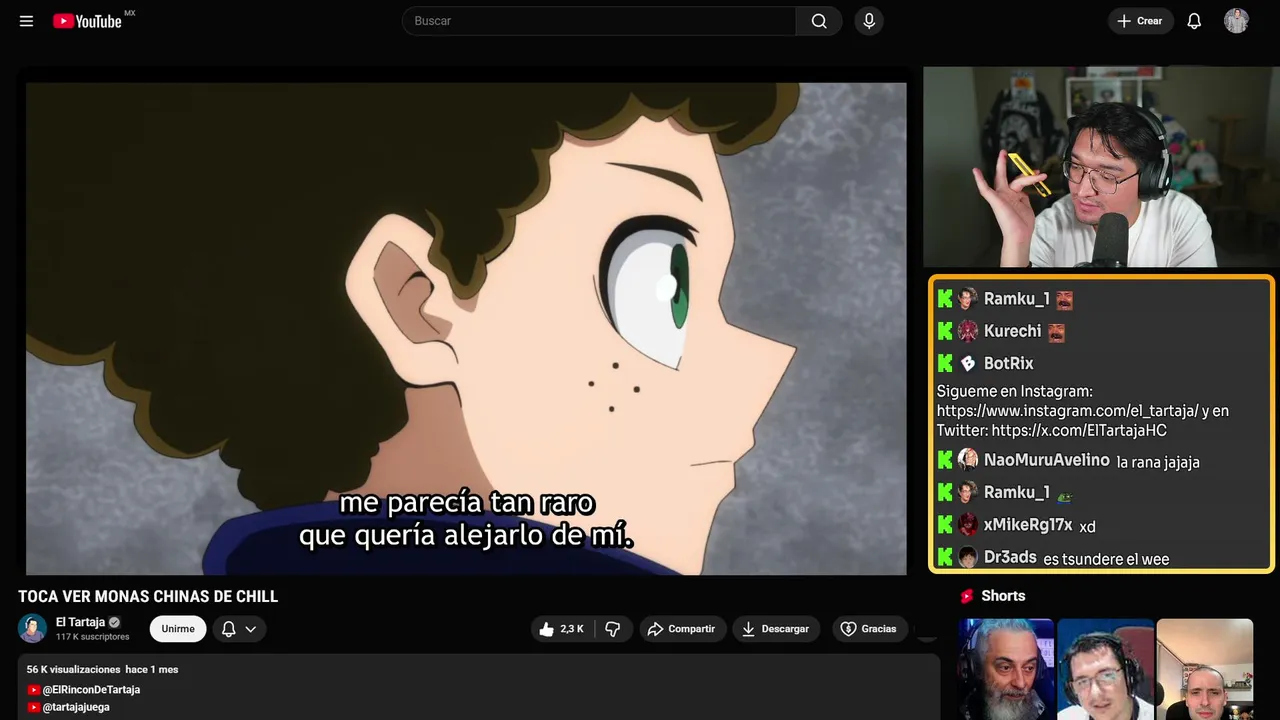The width and height of the screenshot is (1280, 720).
Task: Click the avatar next to NaoMuruAvelino
Action: 968,460
